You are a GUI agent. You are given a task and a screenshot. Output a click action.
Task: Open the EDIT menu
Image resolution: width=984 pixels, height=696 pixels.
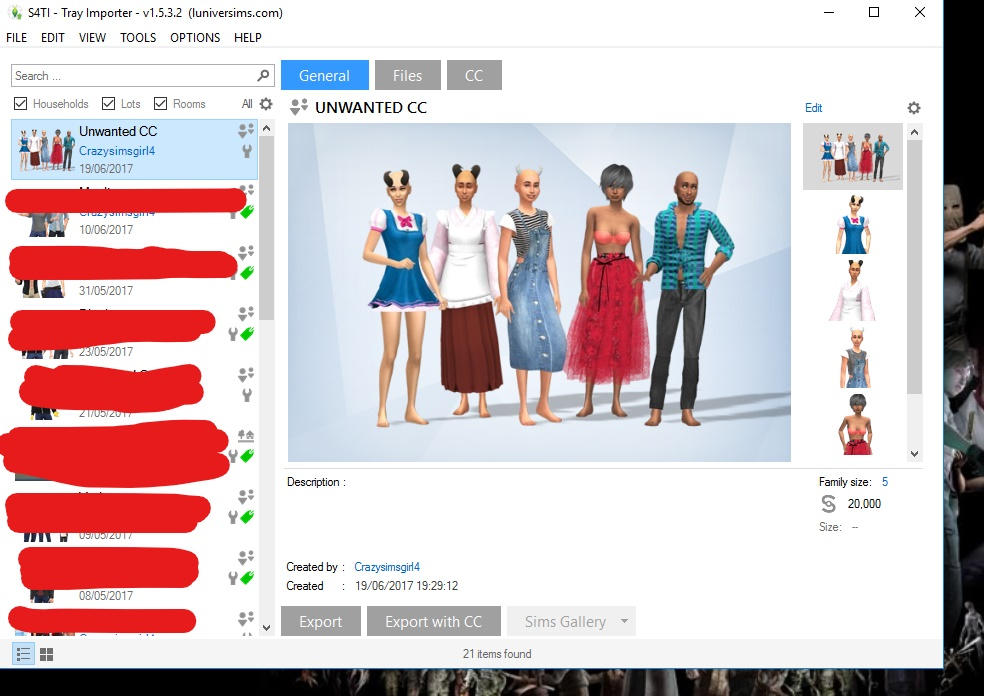click(53, 38)
